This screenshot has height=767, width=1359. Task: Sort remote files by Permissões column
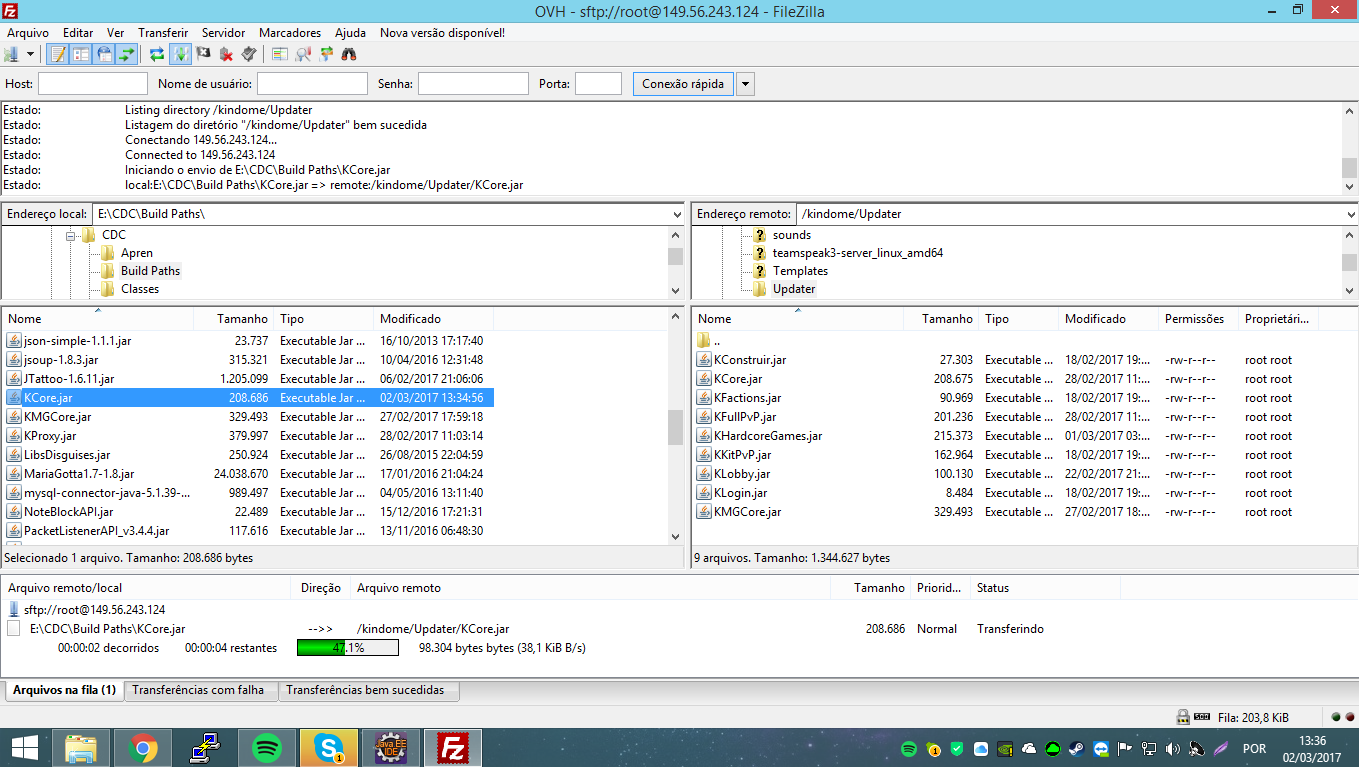pos(1198,319)
